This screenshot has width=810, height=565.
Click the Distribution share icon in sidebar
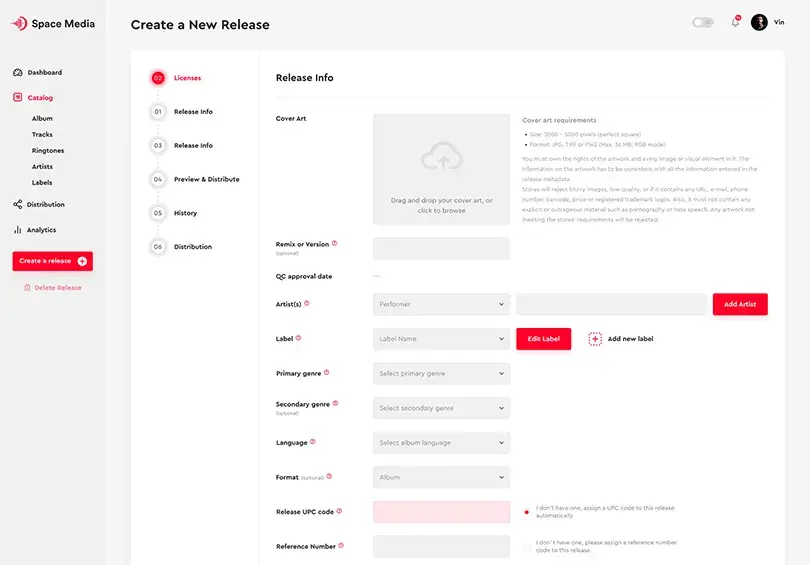[x=18, y=204]
